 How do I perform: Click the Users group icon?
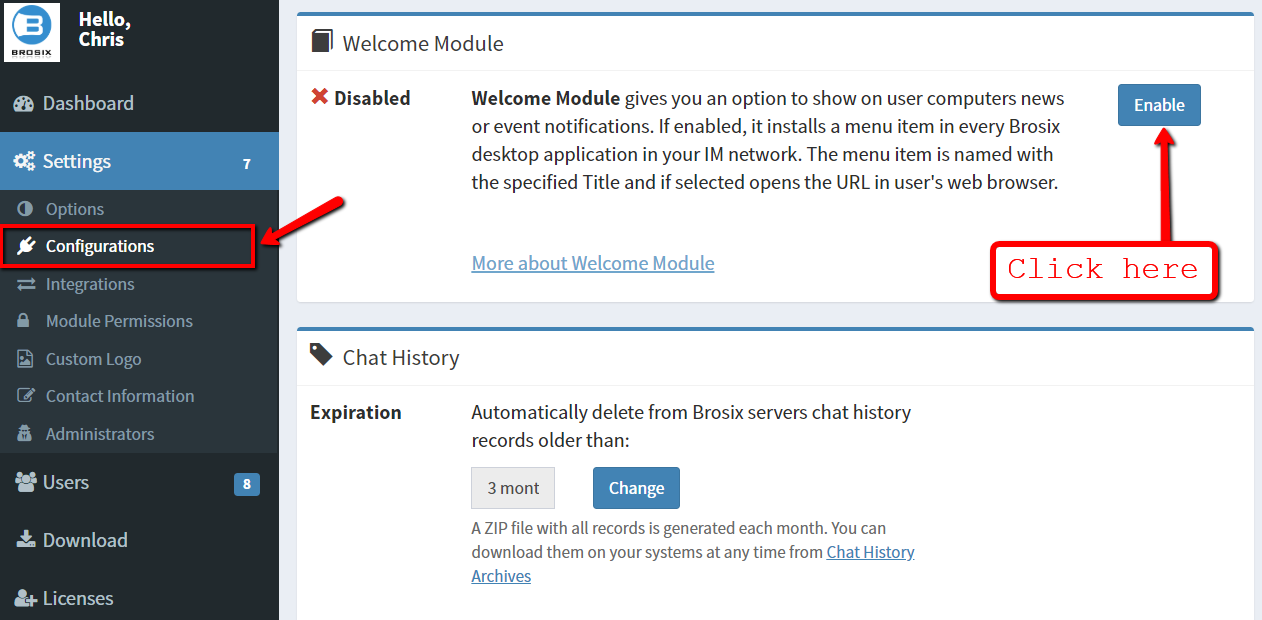(25, 482)
